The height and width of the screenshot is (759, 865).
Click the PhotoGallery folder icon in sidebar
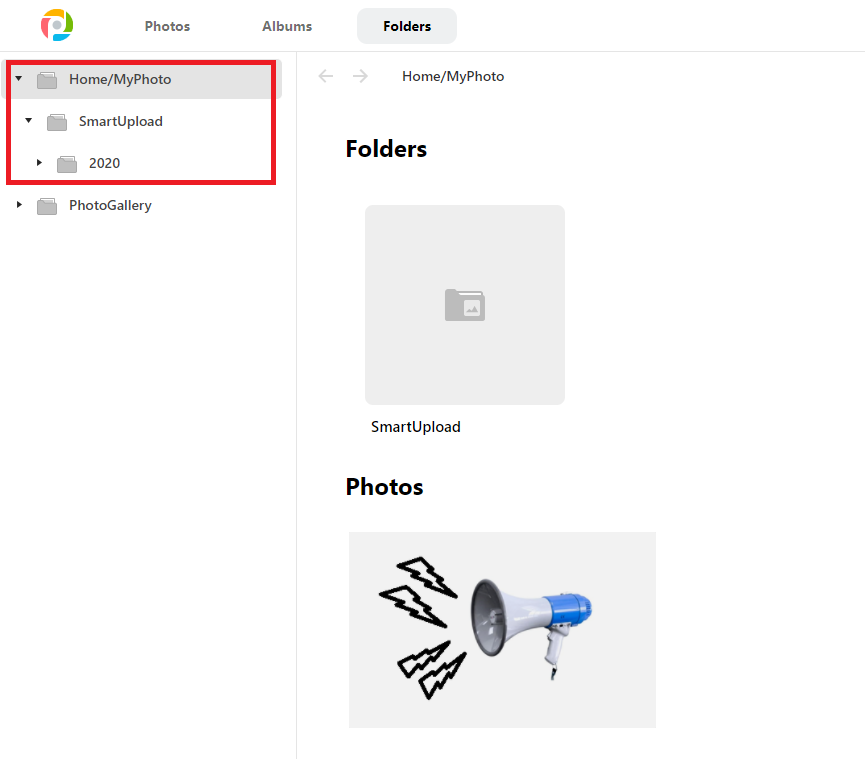coord(47,206)
